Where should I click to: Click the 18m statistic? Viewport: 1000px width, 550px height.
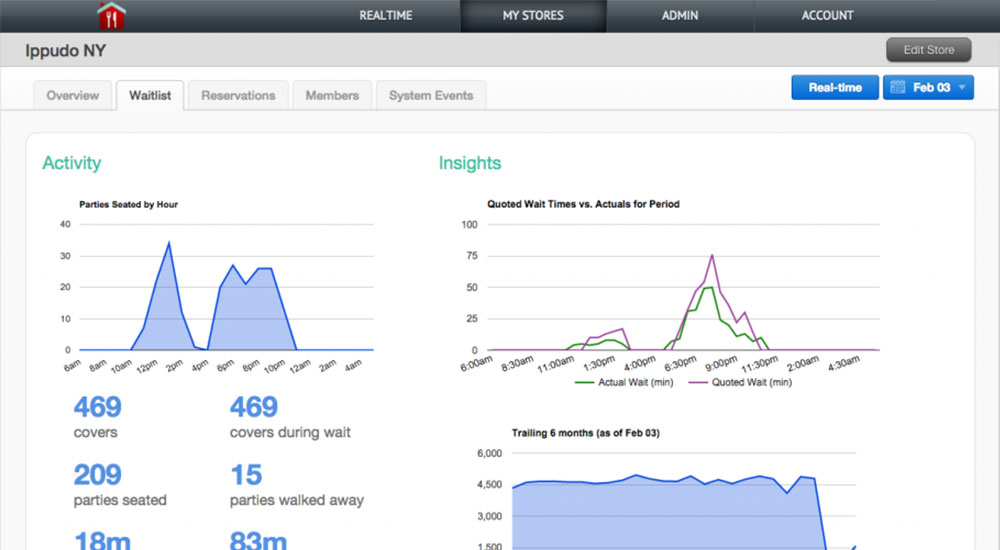[x=102, y=540]
